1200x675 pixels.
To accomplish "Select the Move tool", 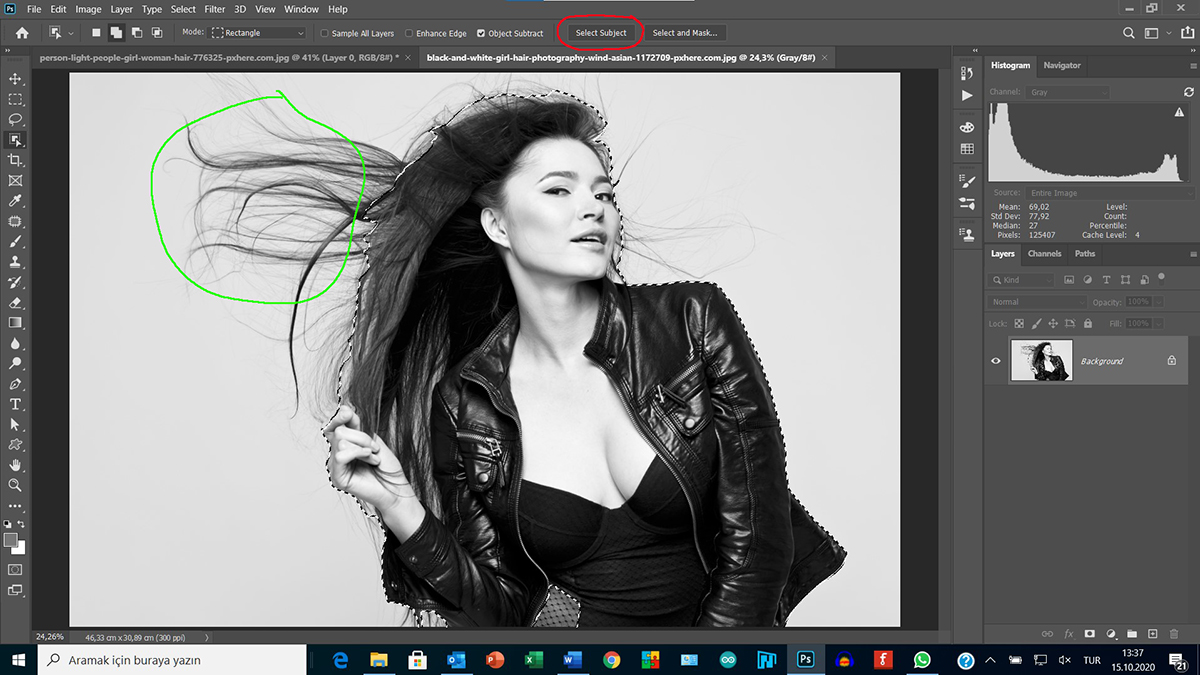I will (15, 79).
